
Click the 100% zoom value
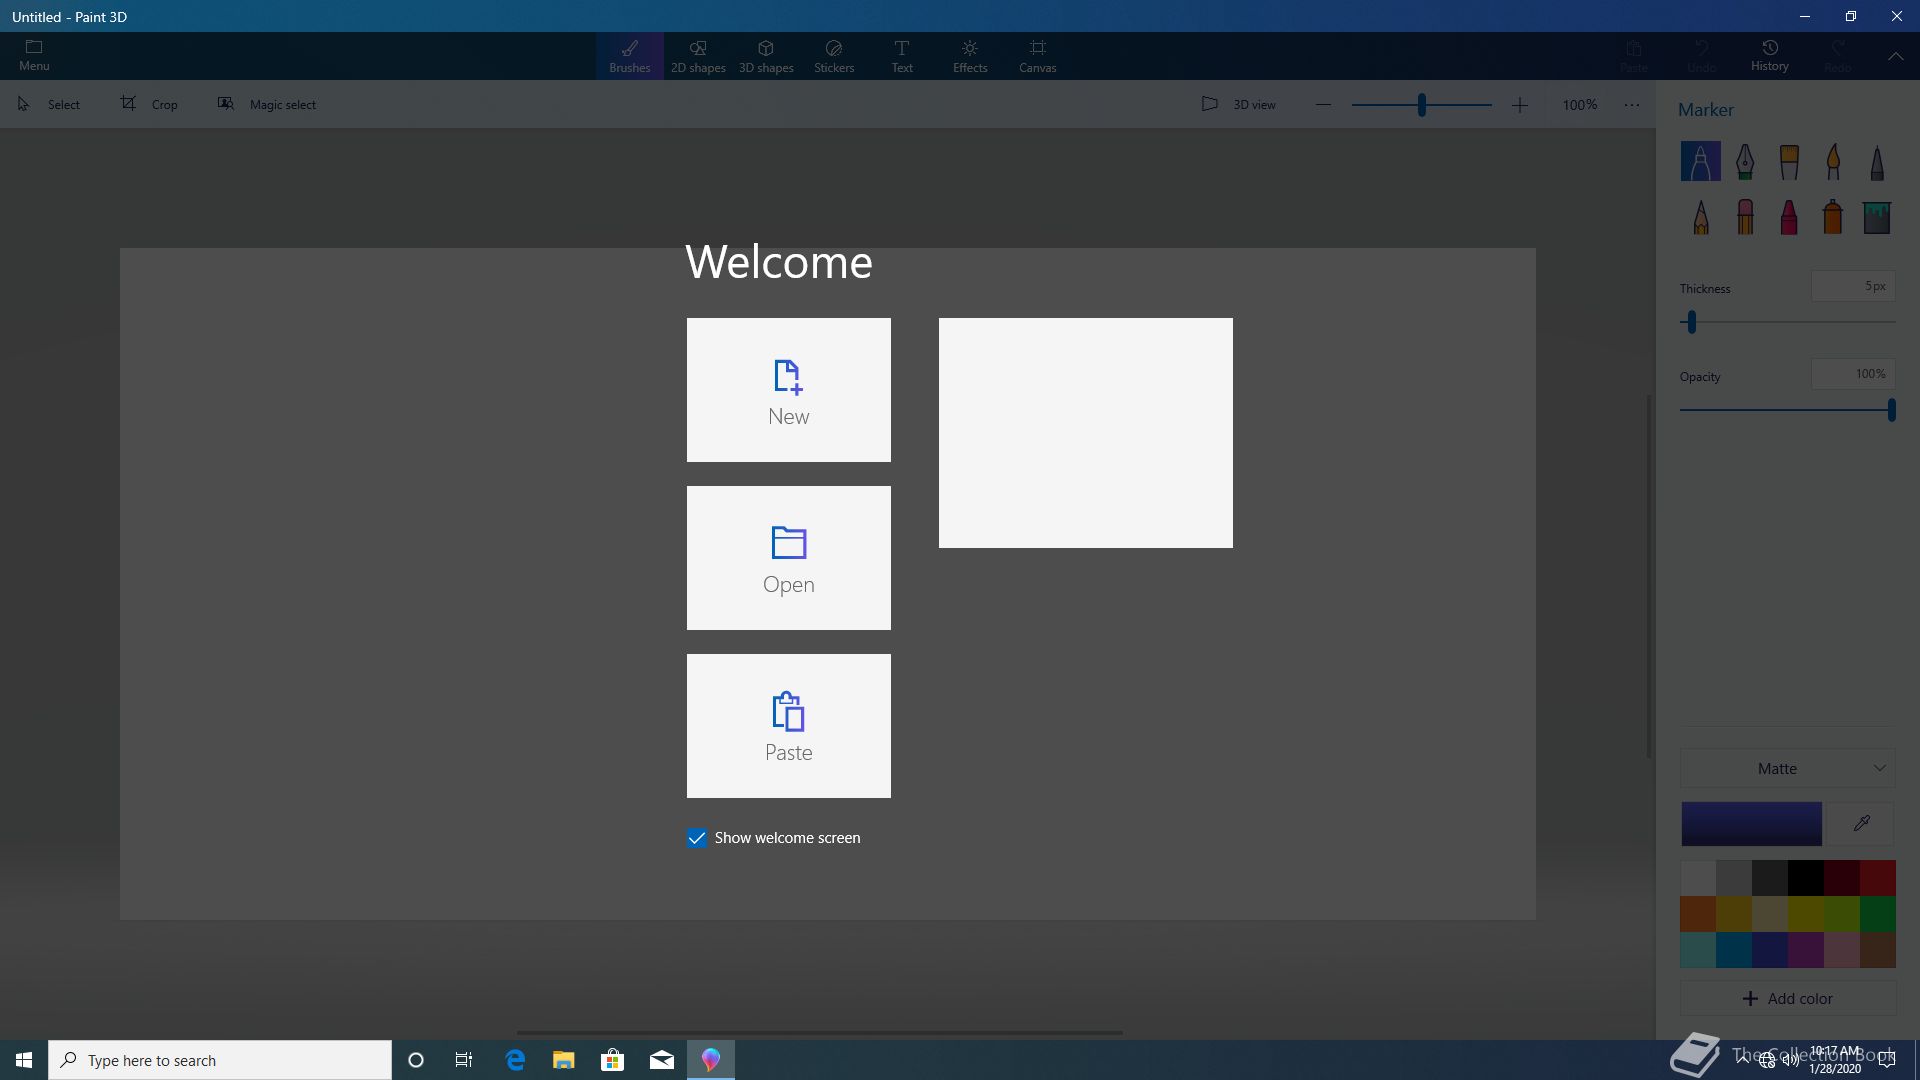tap(1580, 104)
